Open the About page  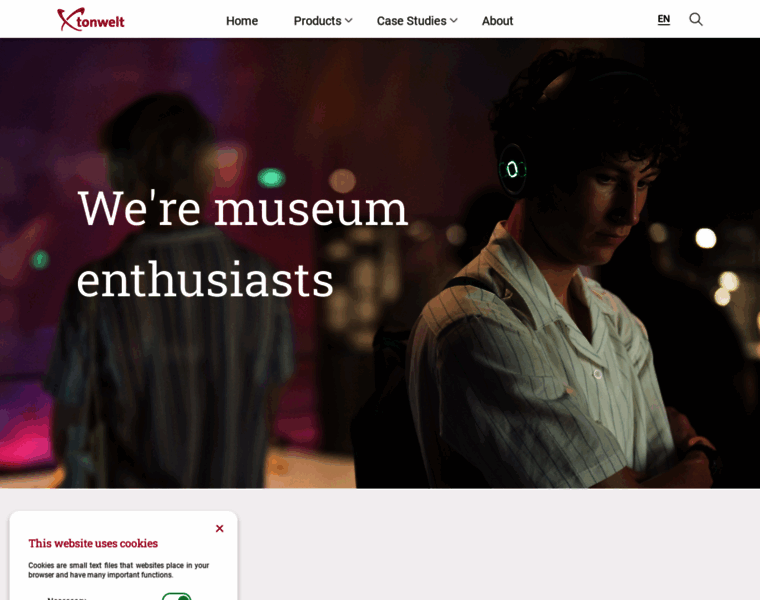[x=497, y=21]
